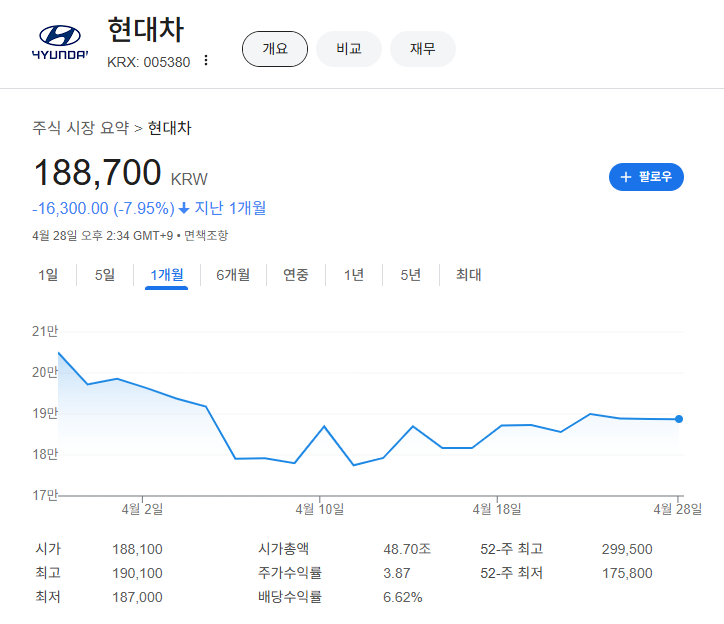Click the 4월 28일 axis label
Image resolution: width=724 pixels, height=624 pixels.
click(x=677, y=509)
